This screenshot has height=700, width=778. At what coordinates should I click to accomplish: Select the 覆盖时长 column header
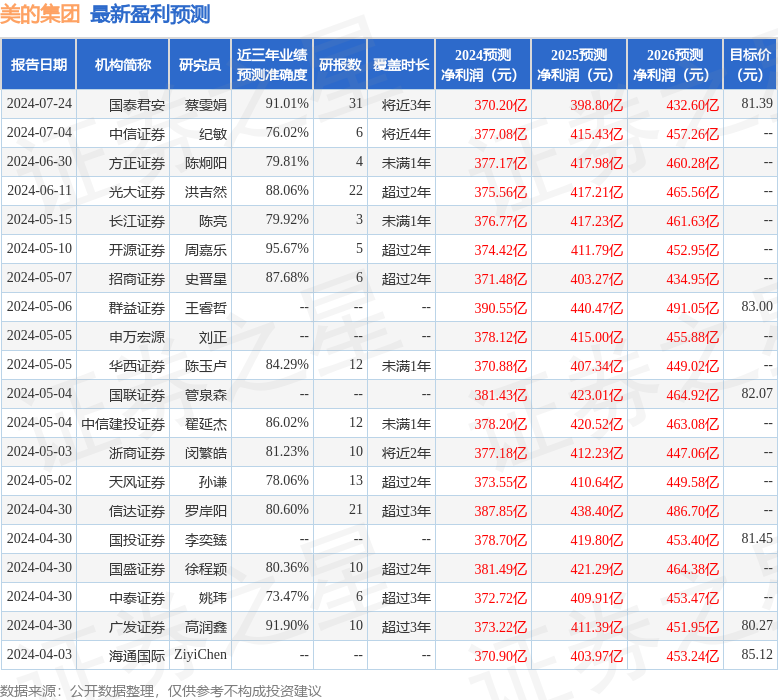pyautogui.click(x=401, y=64)
